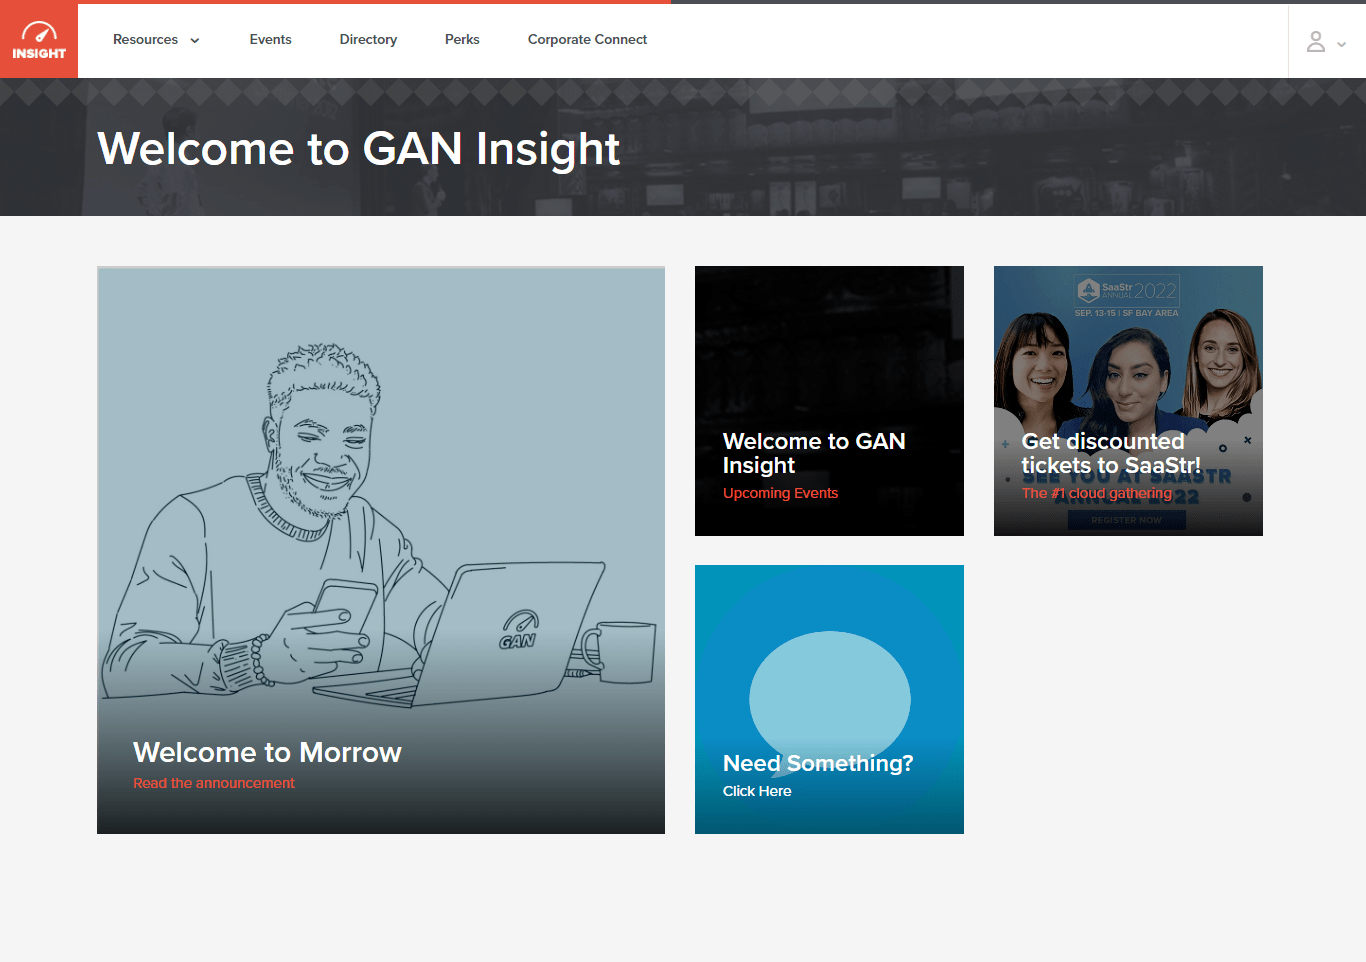Click the Upcoming Events link
1366x962 pixels.
pos(780,493)
